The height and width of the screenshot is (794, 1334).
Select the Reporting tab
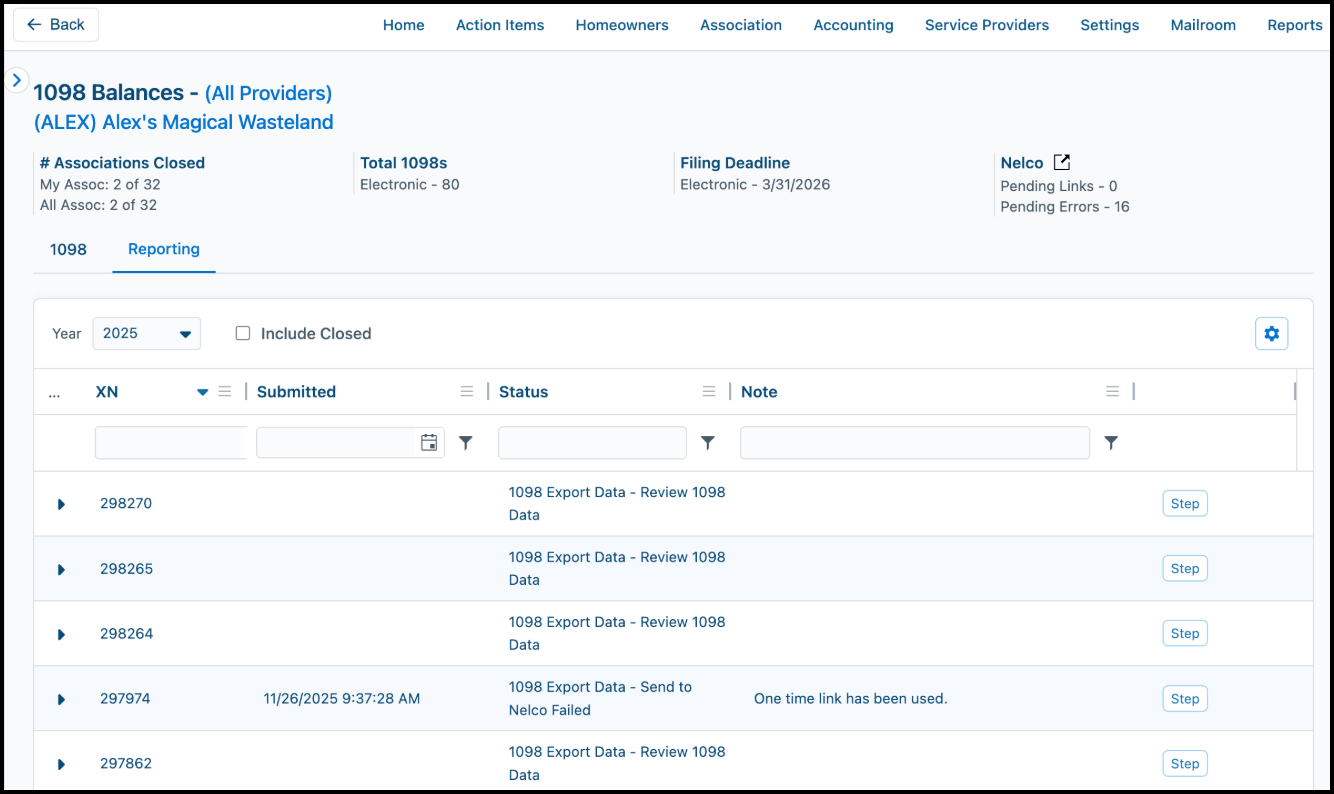[x=164, y=249]
